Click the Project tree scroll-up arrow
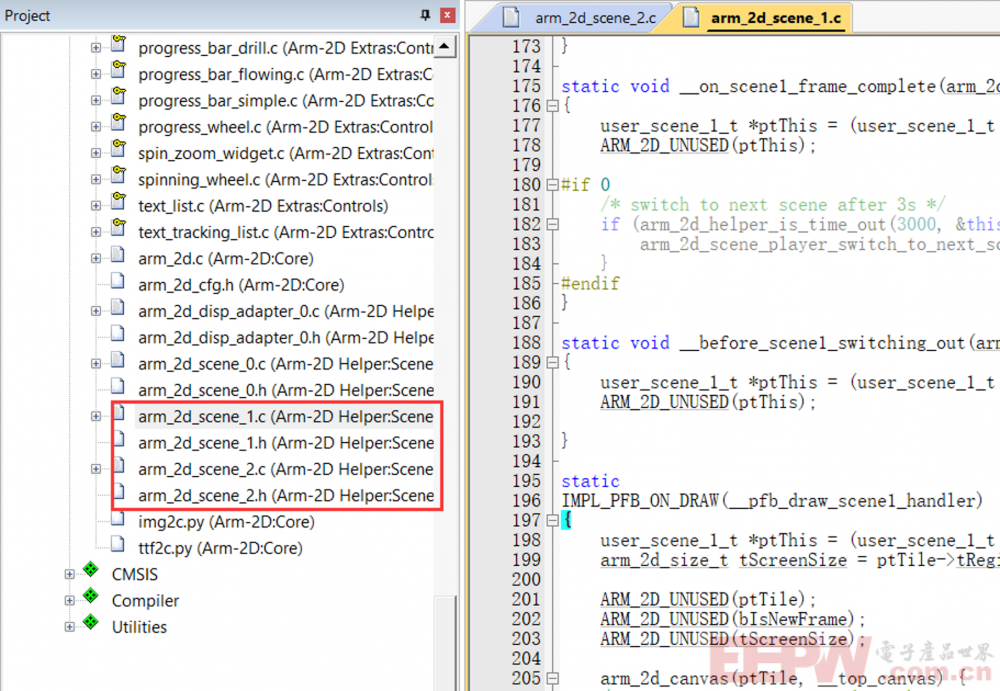1000x691 pixels. [445, 47]
